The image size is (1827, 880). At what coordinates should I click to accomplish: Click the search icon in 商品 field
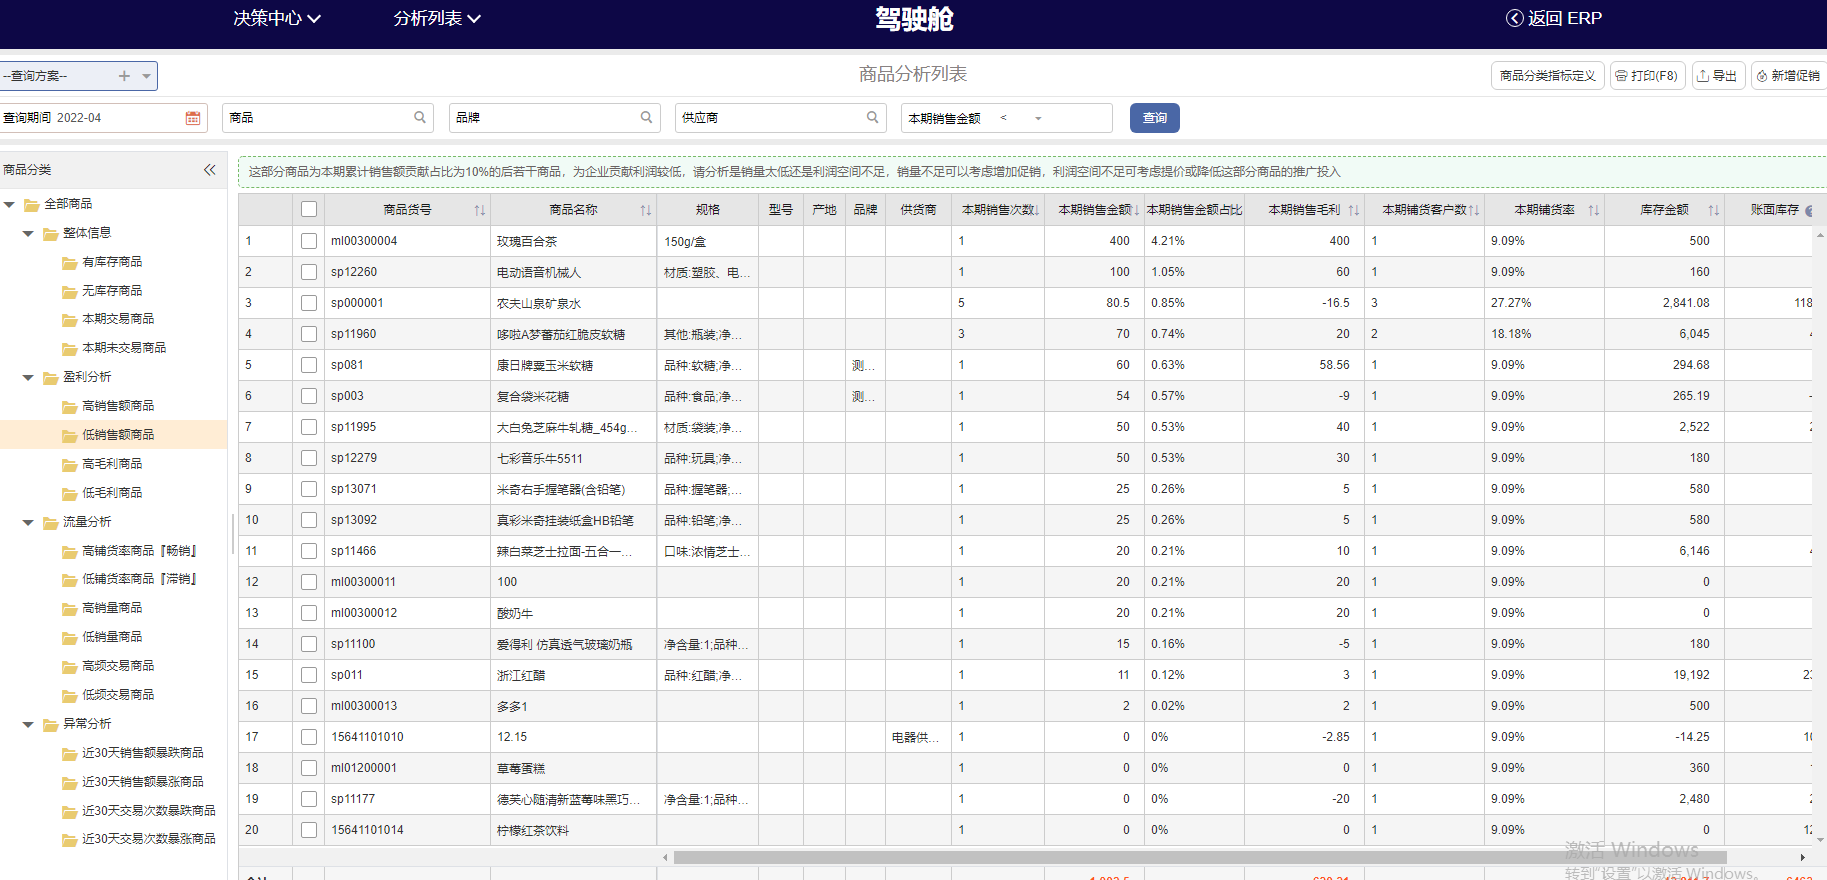[420, 118]
